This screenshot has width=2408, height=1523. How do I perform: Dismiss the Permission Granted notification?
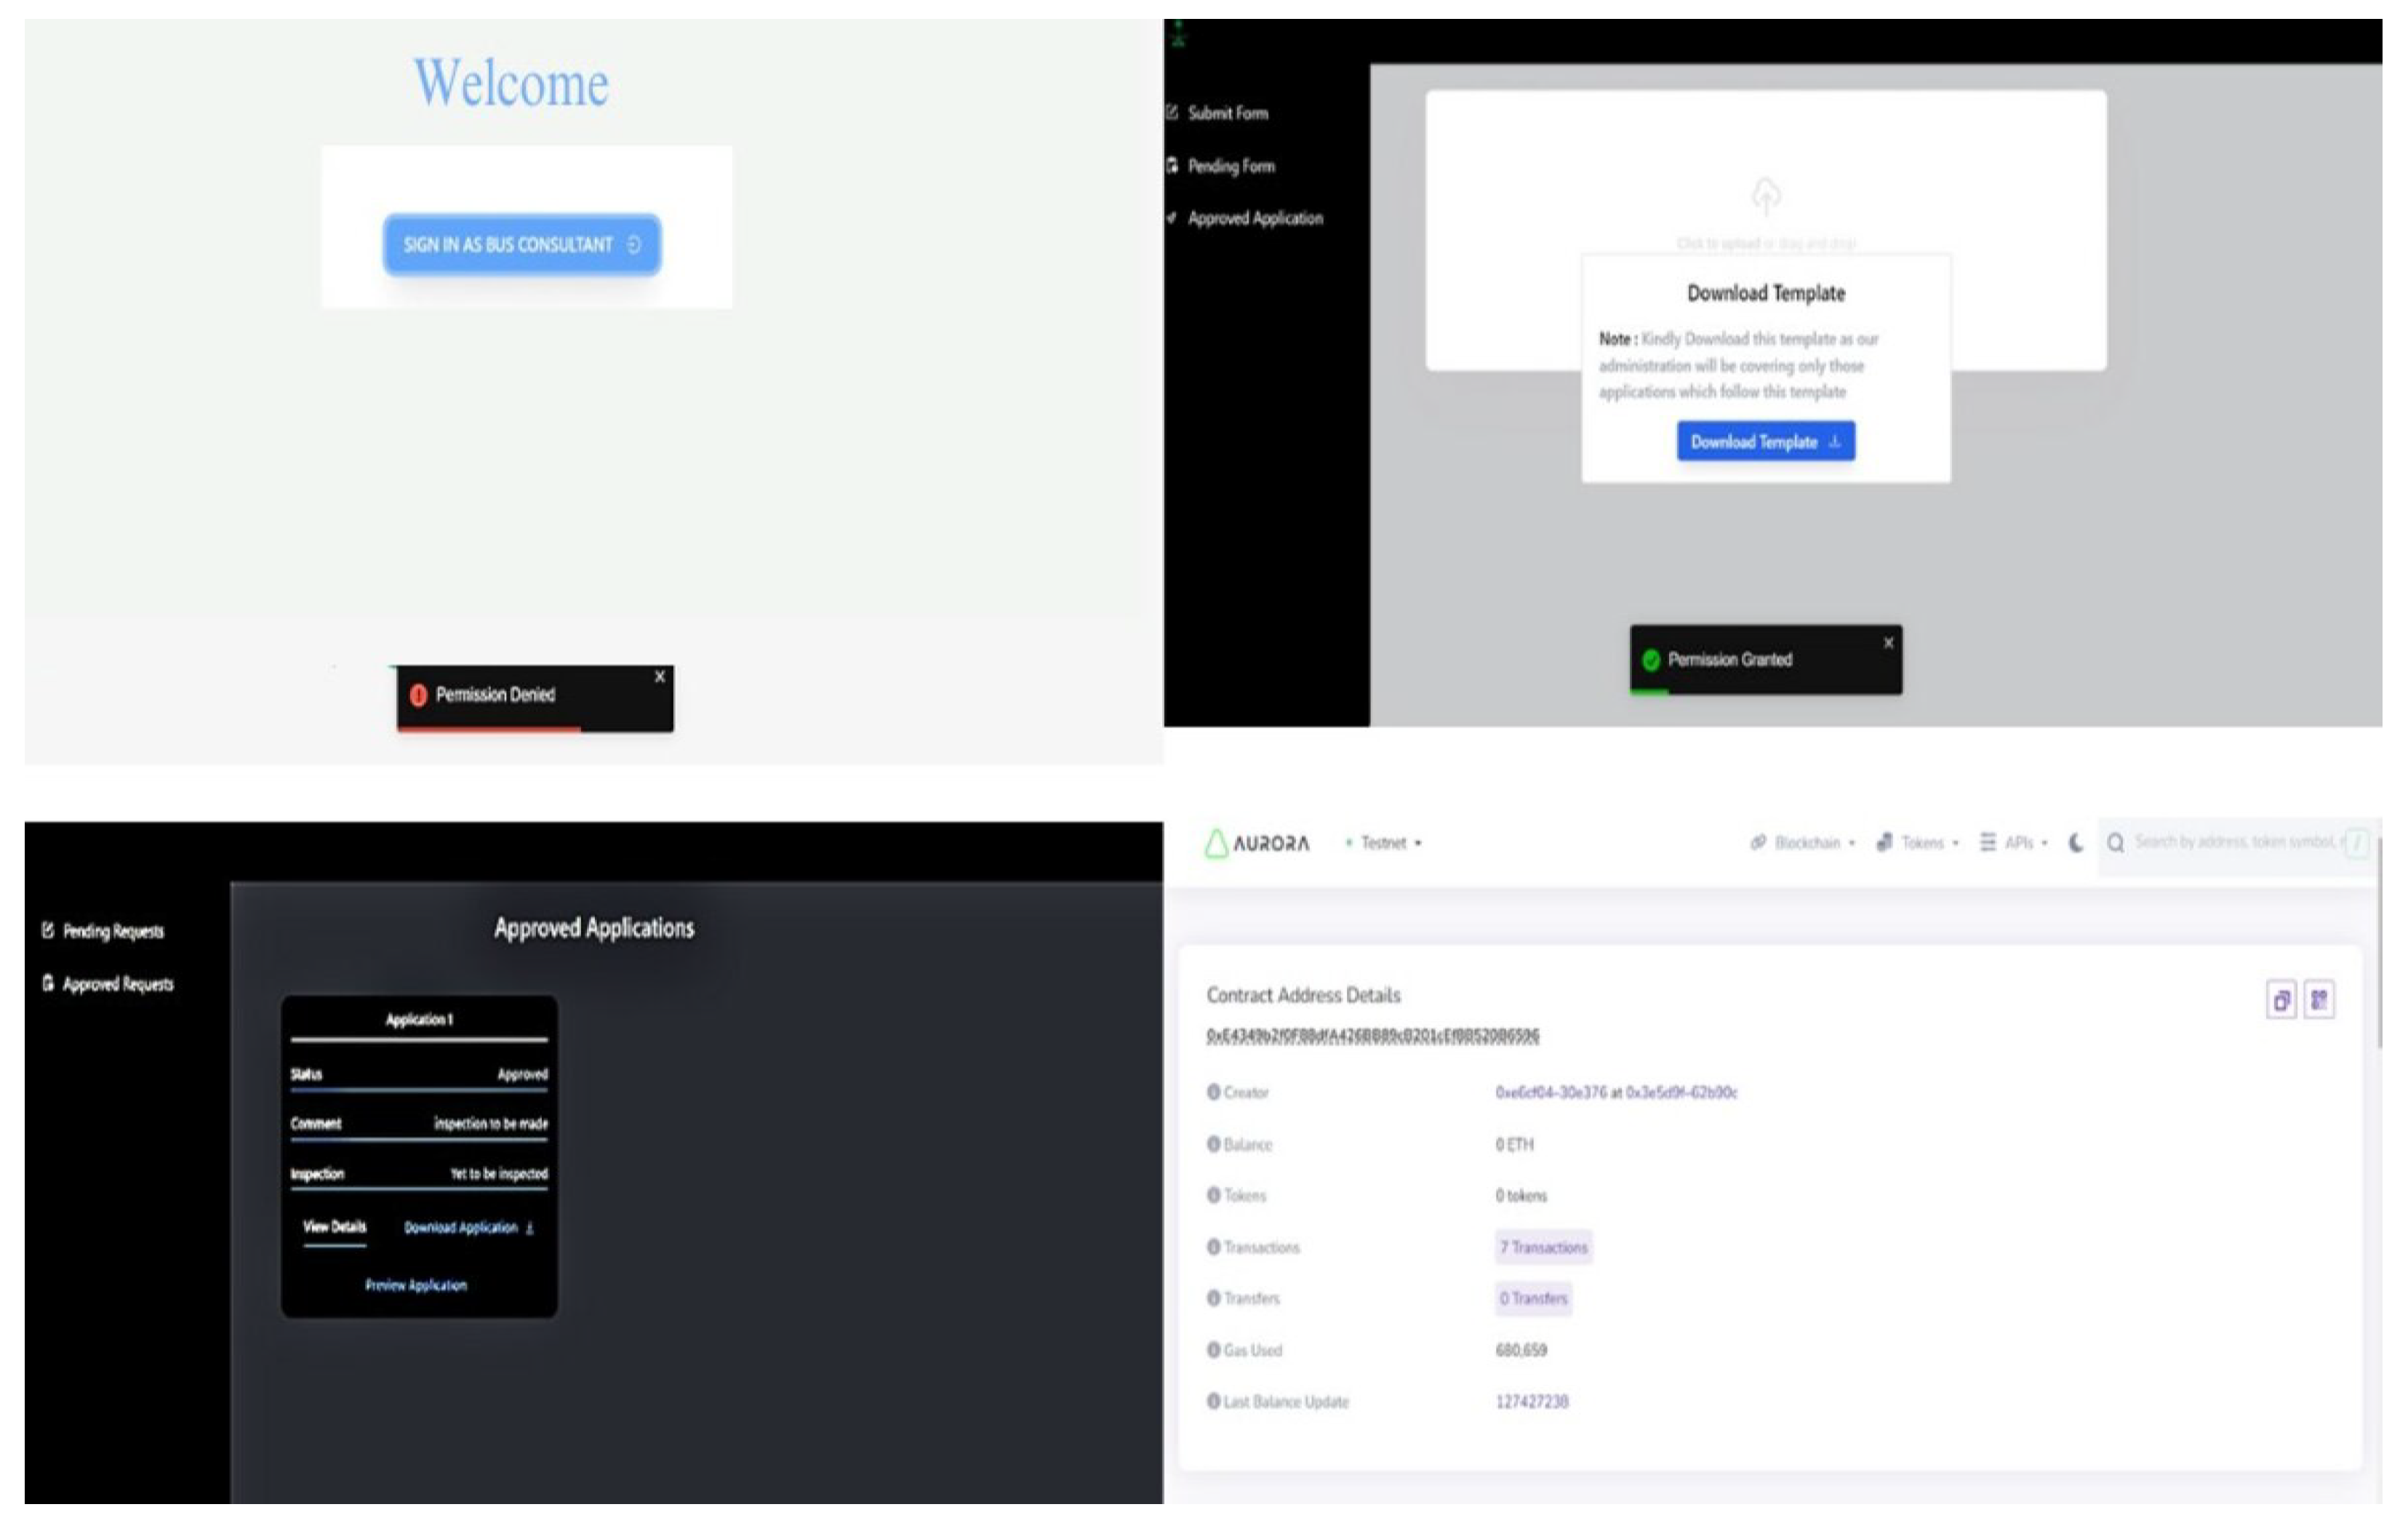1888,643
